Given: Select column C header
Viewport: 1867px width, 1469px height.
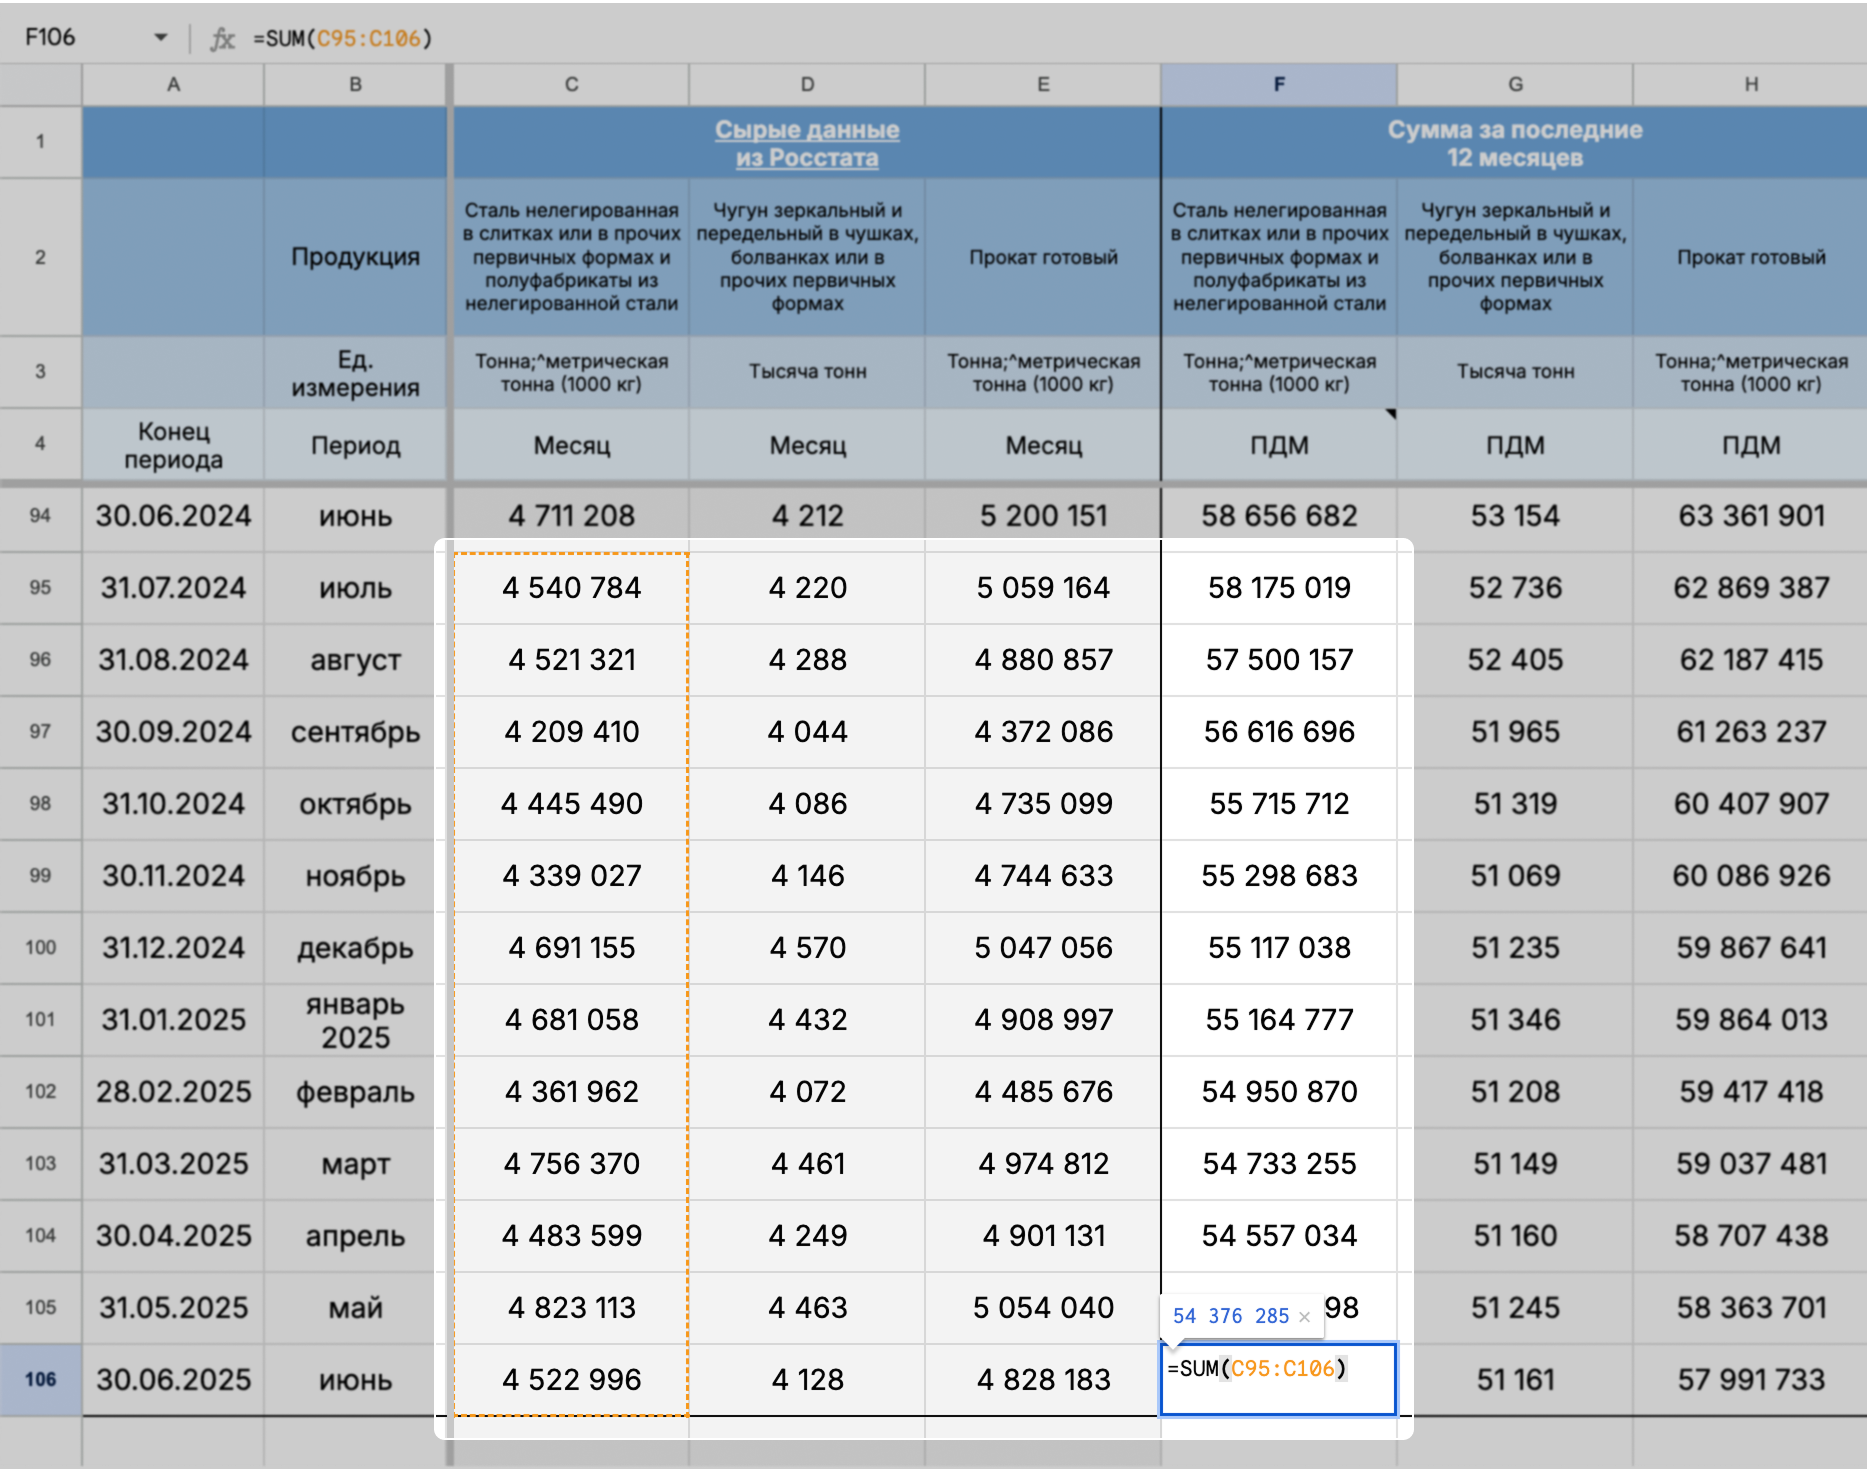Looking at the screenshot, I should pyautogui.click(x=570, y=85).
